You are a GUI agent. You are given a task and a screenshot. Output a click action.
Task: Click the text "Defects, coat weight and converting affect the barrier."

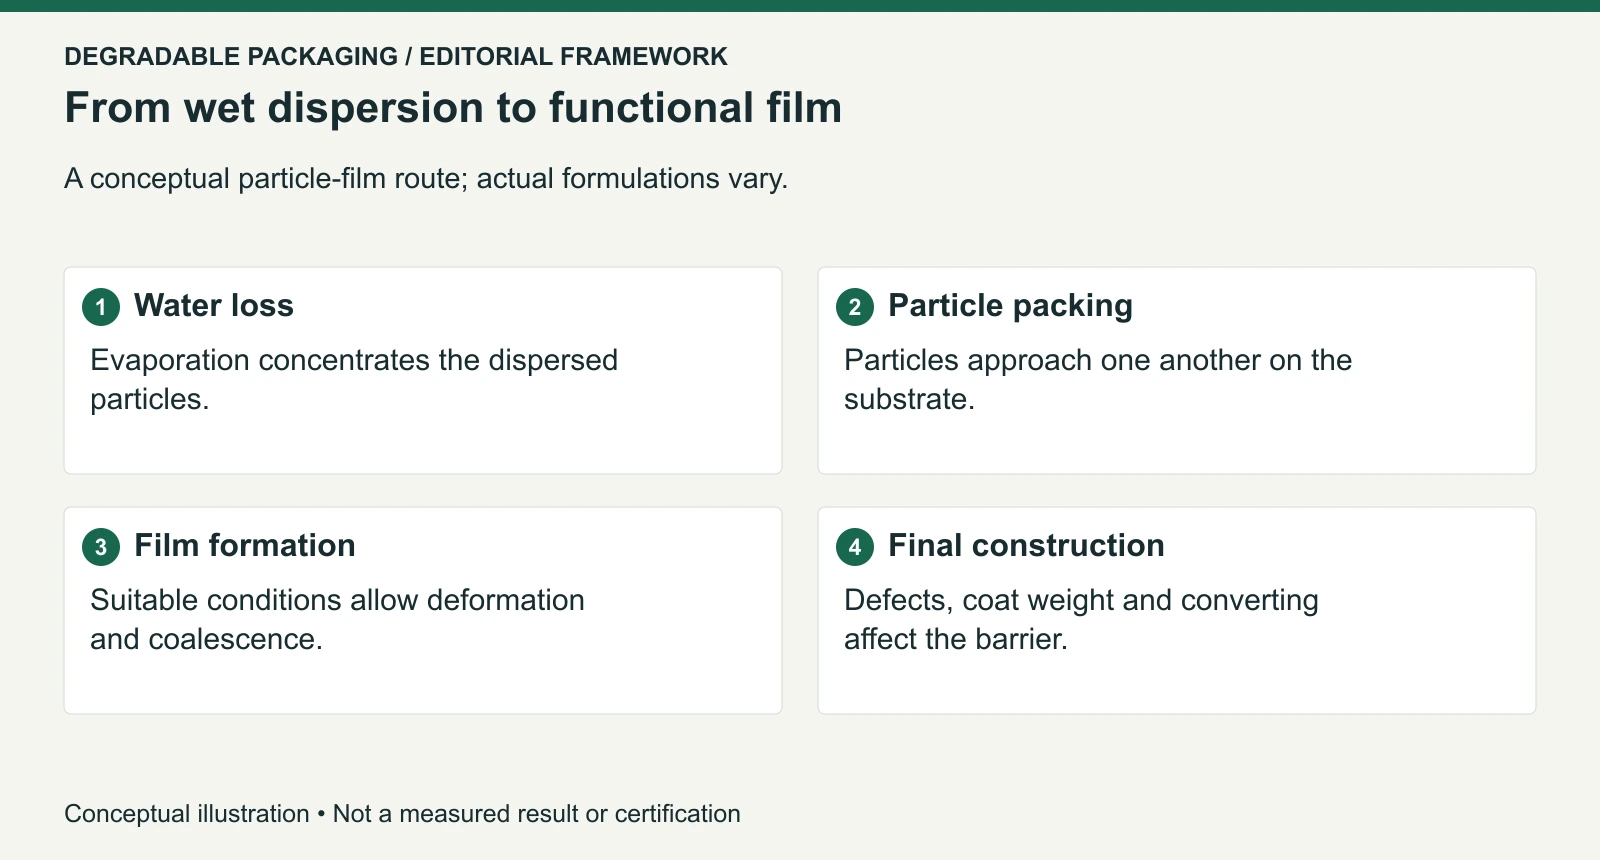click(1081, 619)
